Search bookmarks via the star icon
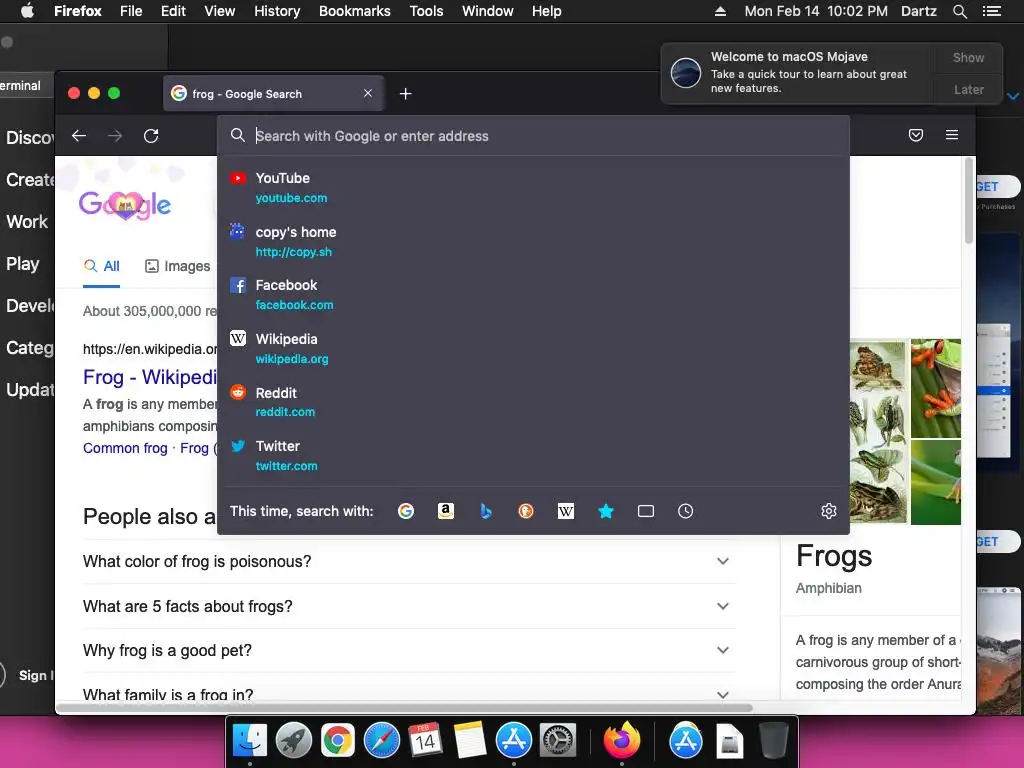 pos(605,511)
